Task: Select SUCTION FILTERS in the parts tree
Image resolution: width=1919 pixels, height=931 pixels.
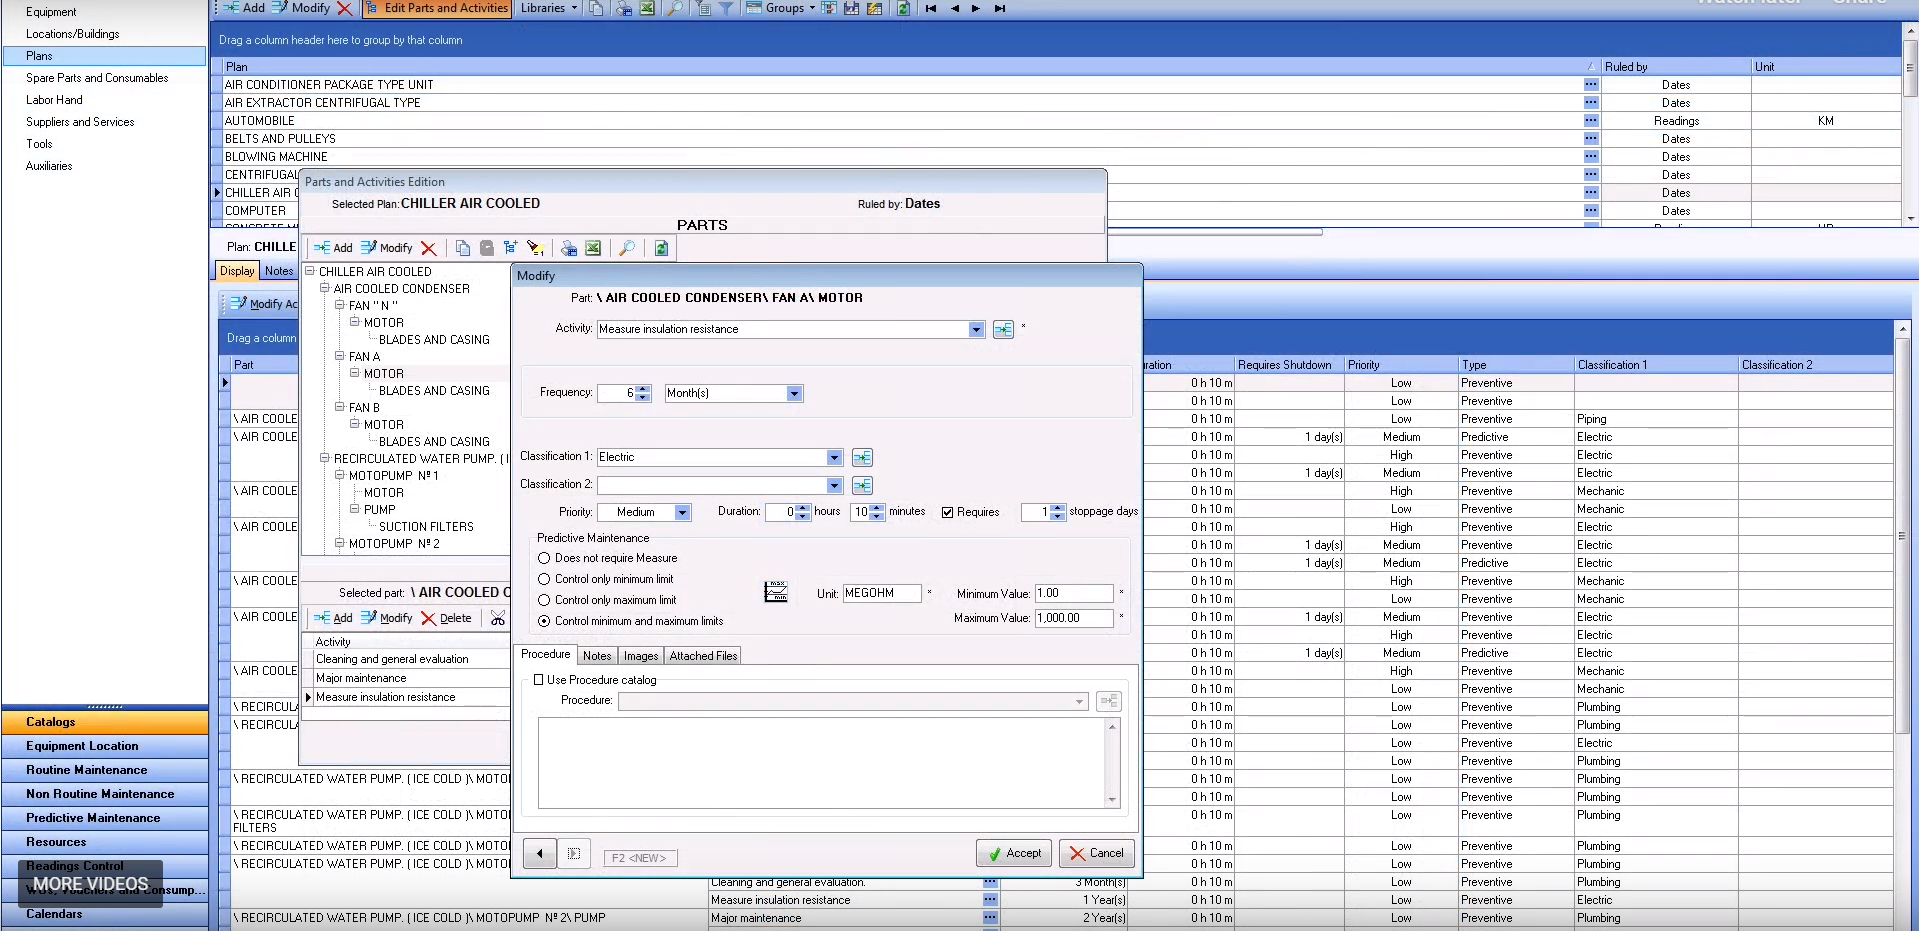Action: (426, 527)
